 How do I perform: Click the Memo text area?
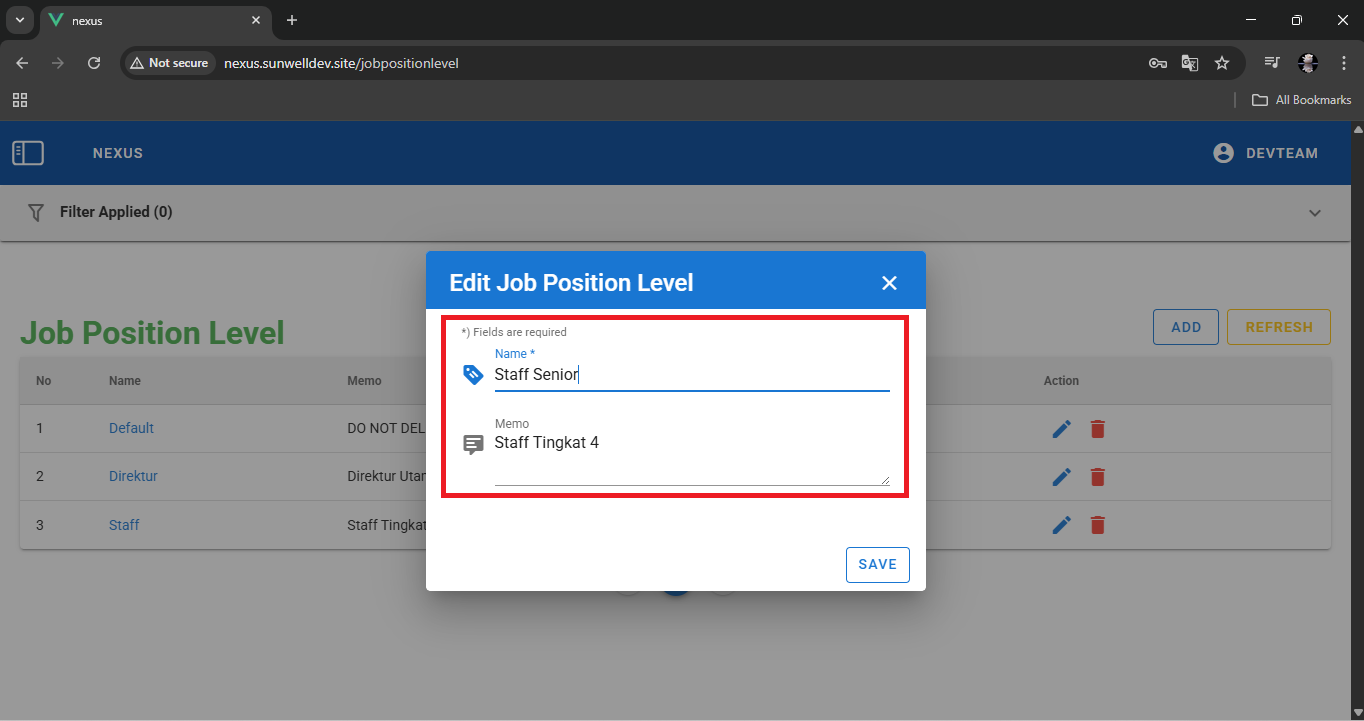[690, 456]
